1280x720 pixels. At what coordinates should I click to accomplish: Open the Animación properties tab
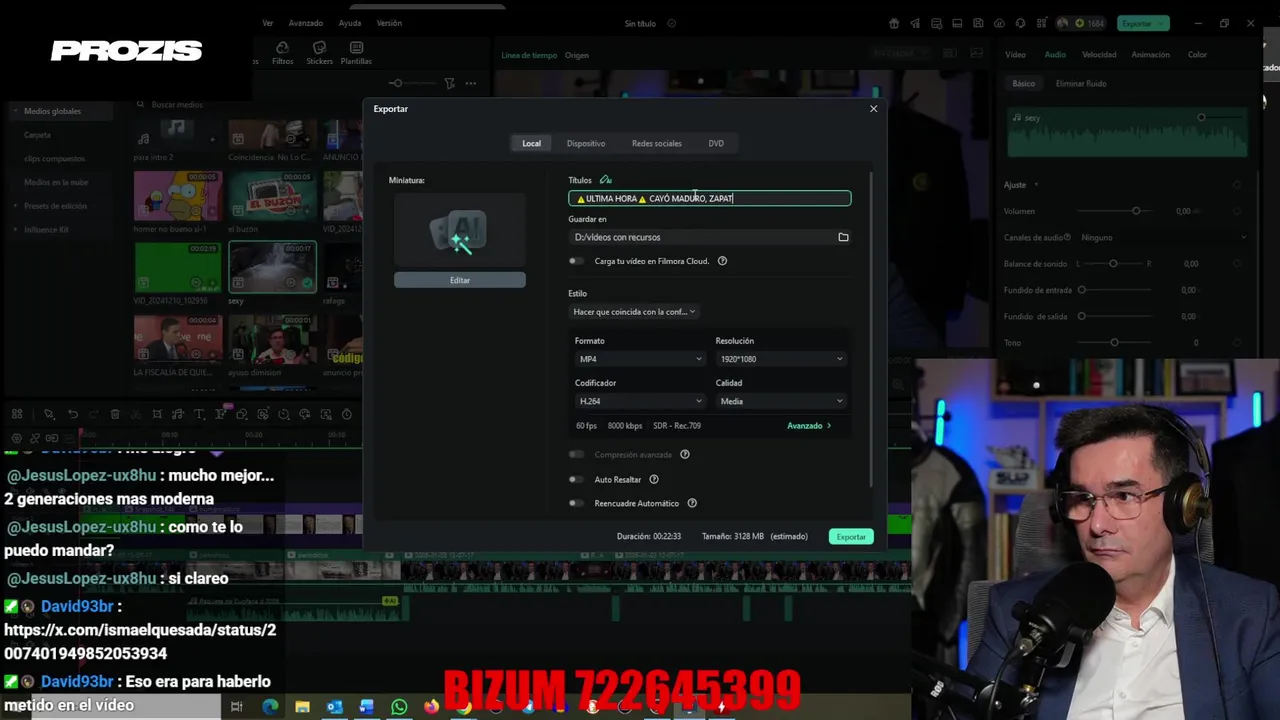click(1150, 55)
